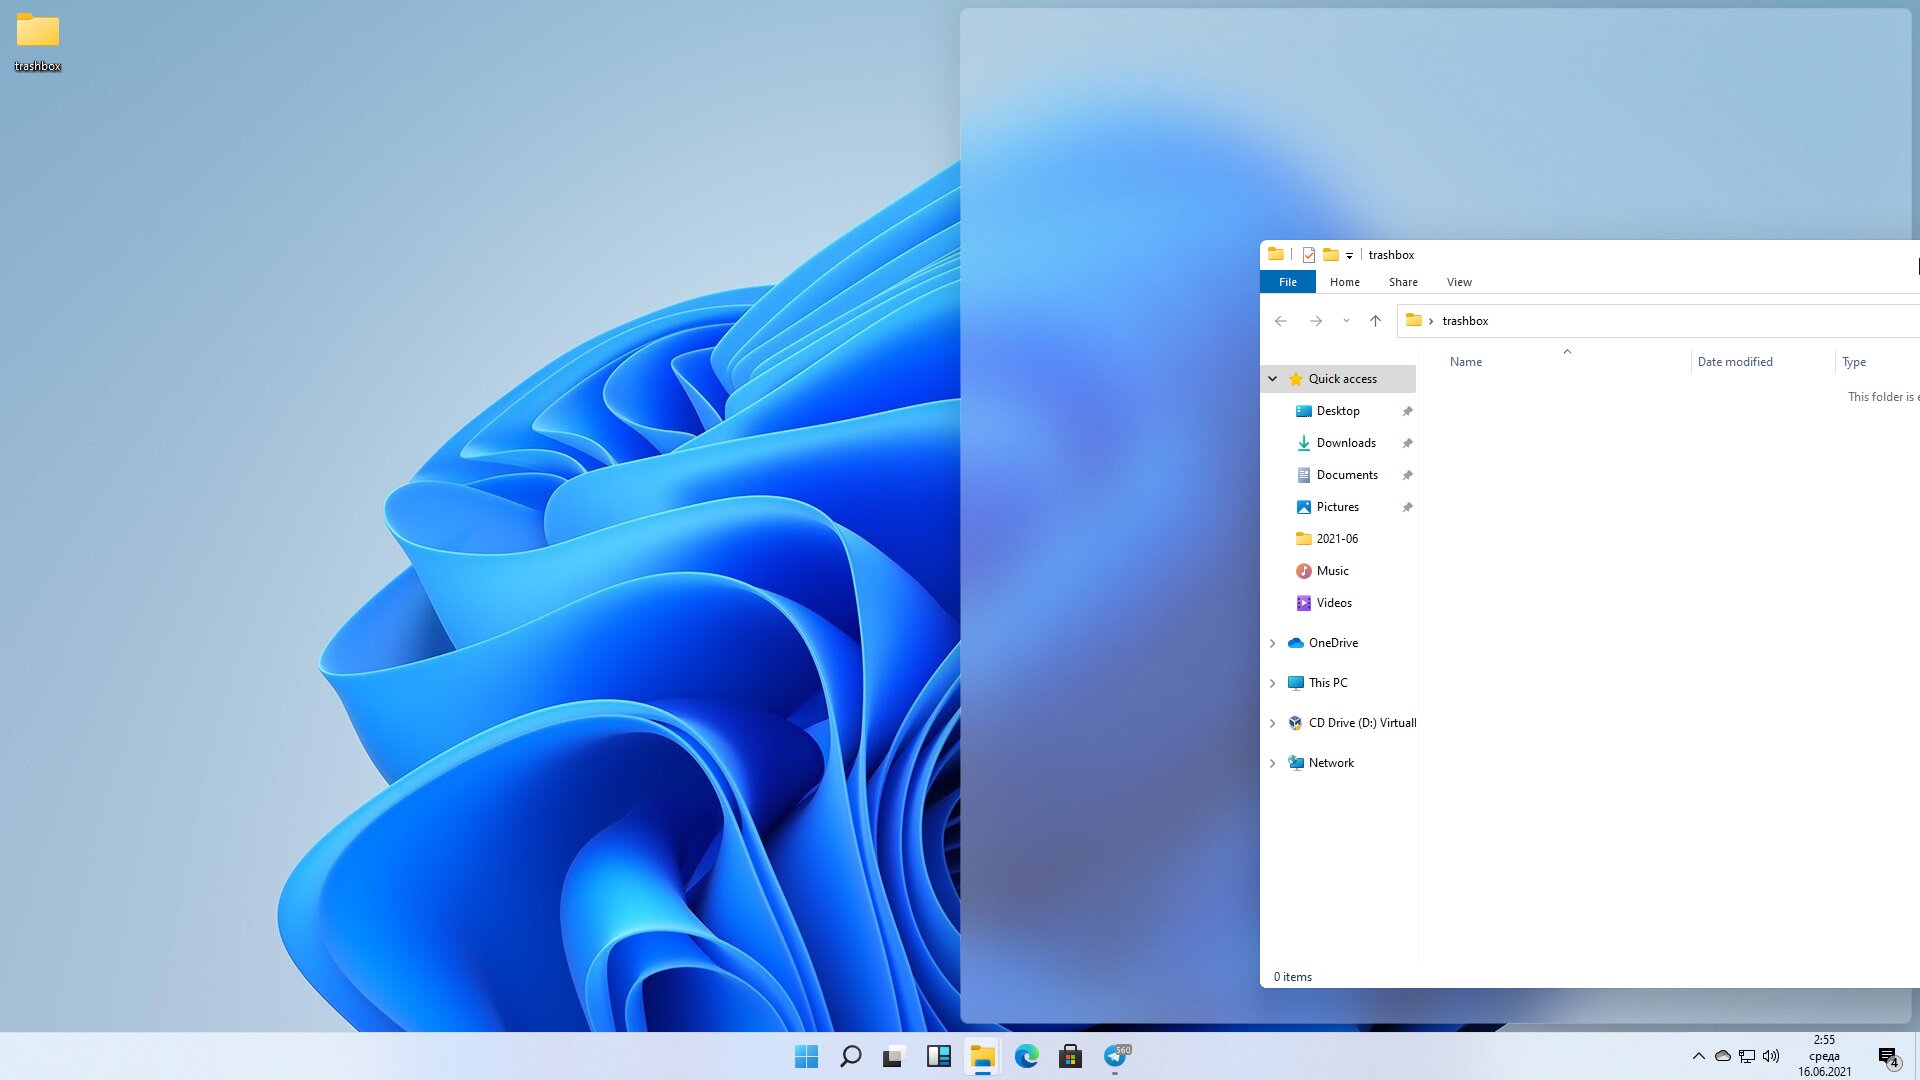Click the folder icon in the address bar
The height and width of the screenshot is (1080, 1920).
[1413, 320]
